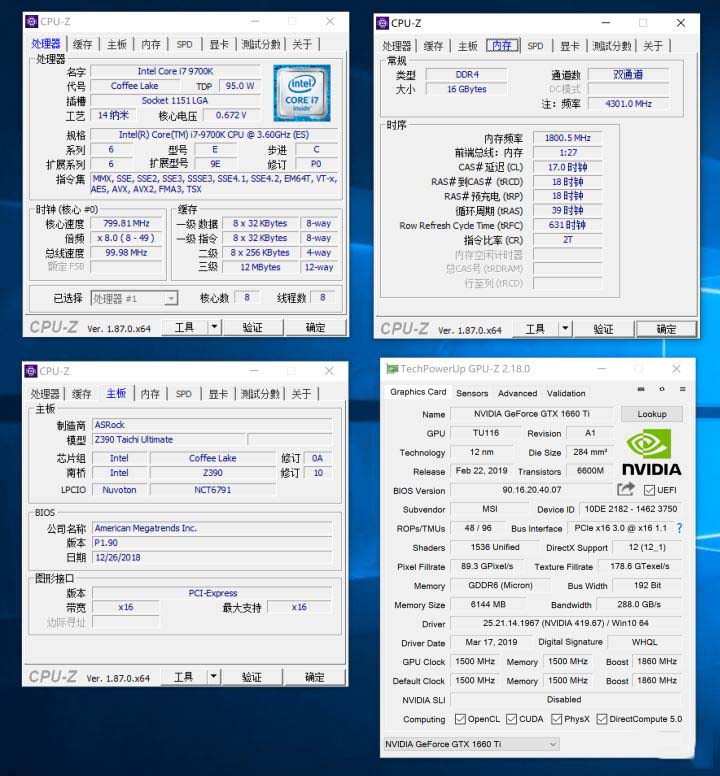The height and width of the screenshot is (776, 720).
Task: Click the CPU-Z app icon in mainboard window title bar
Action: point(31,371)
